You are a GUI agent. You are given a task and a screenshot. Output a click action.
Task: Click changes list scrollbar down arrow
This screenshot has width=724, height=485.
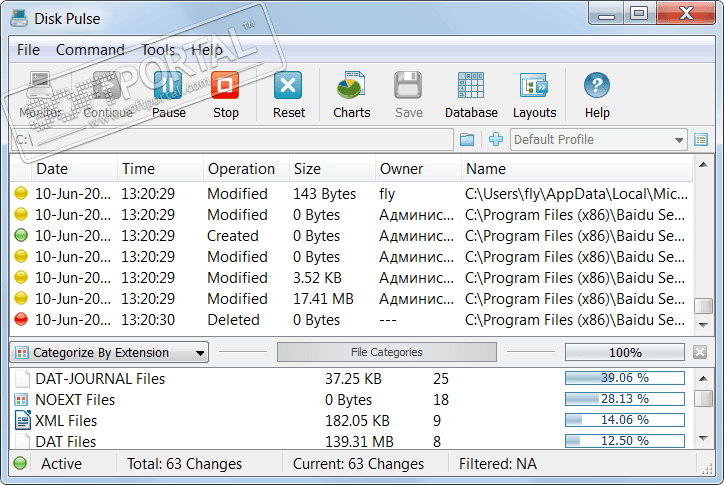coord(703,325)
